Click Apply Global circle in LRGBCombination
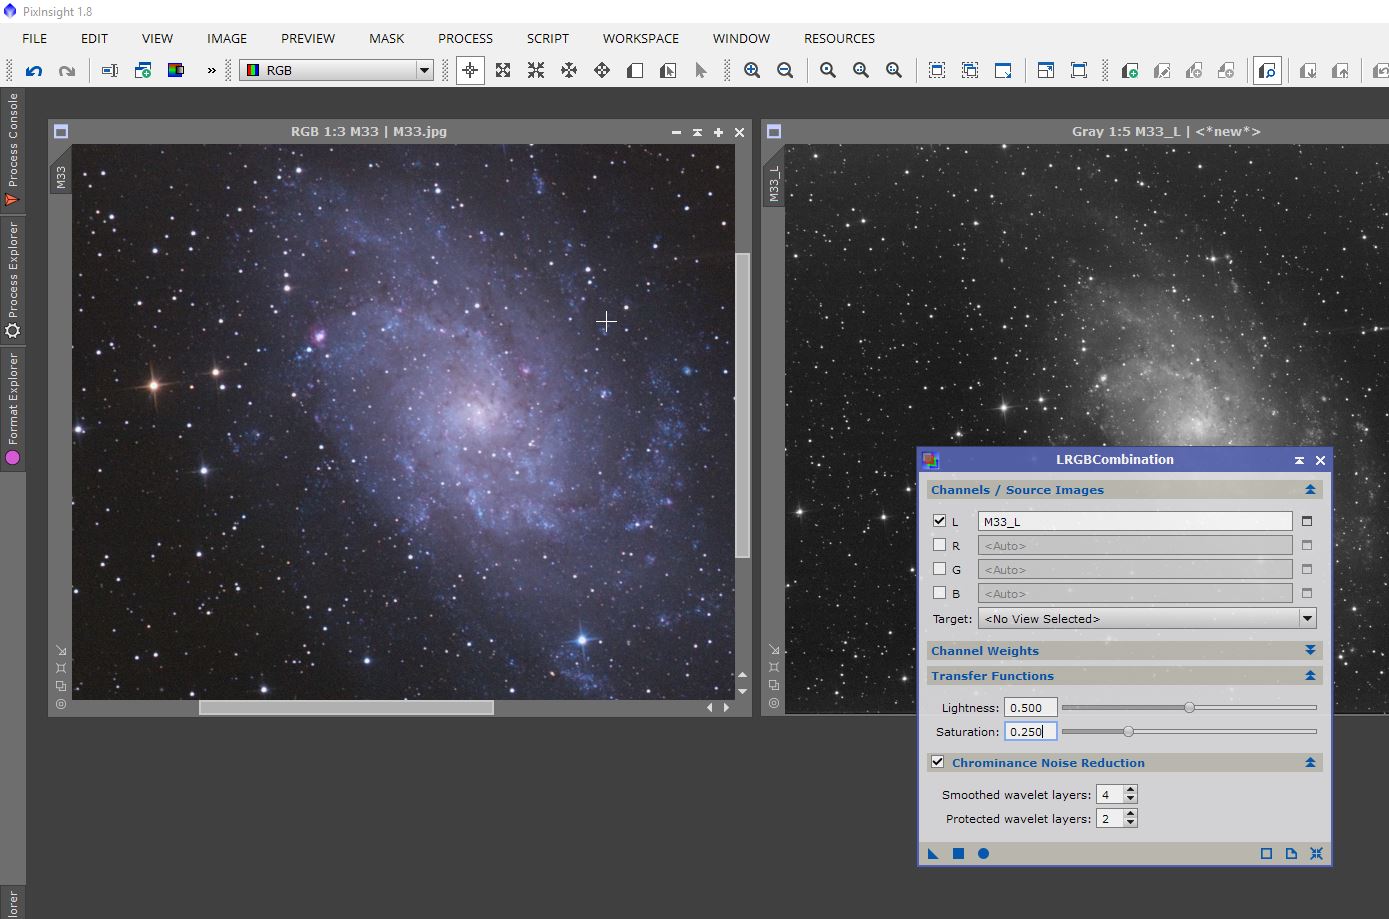 coord(983,853)
